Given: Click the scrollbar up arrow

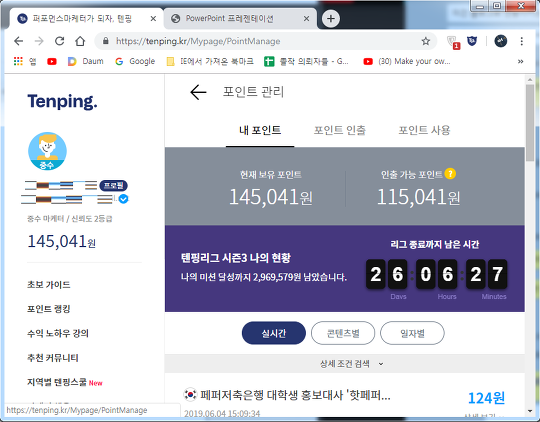Looking at the screenshot, I should point(530,80).
